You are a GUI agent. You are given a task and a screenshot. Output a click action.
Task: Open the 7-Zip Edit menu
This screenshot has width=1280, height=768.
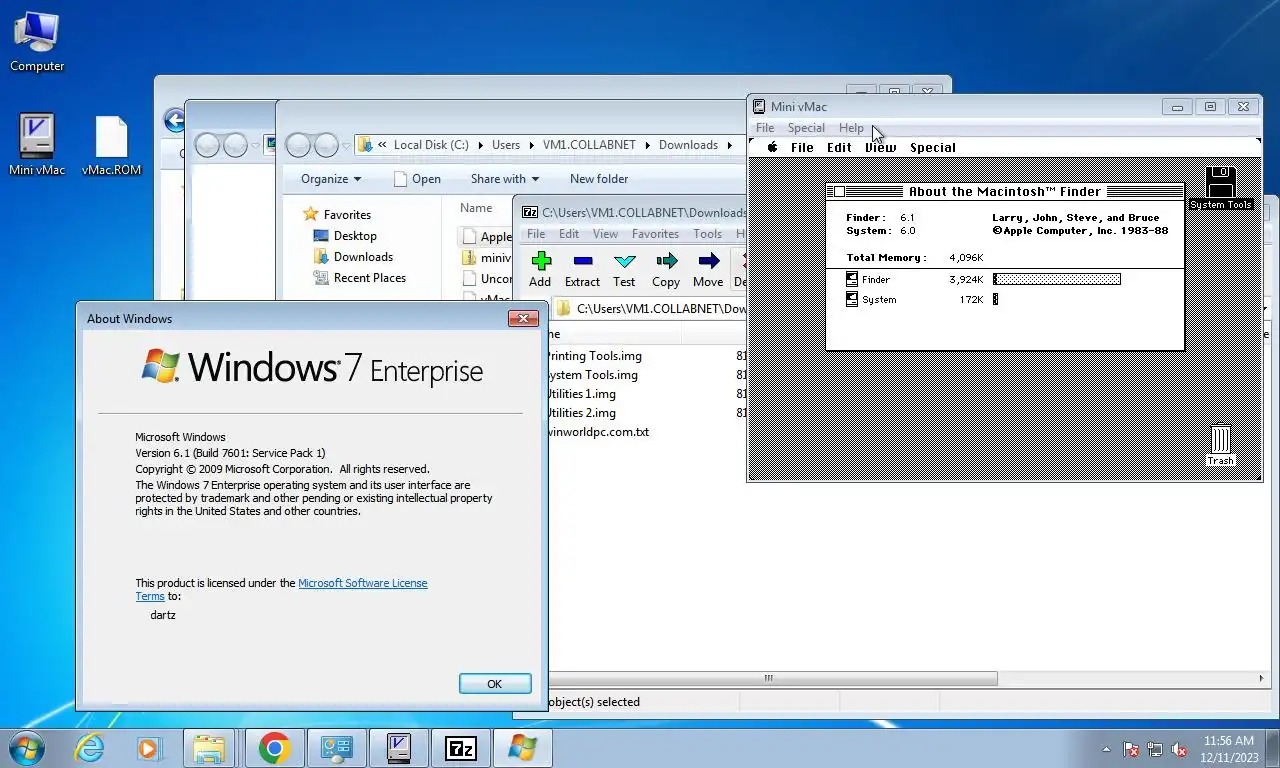tap(569, 234)
